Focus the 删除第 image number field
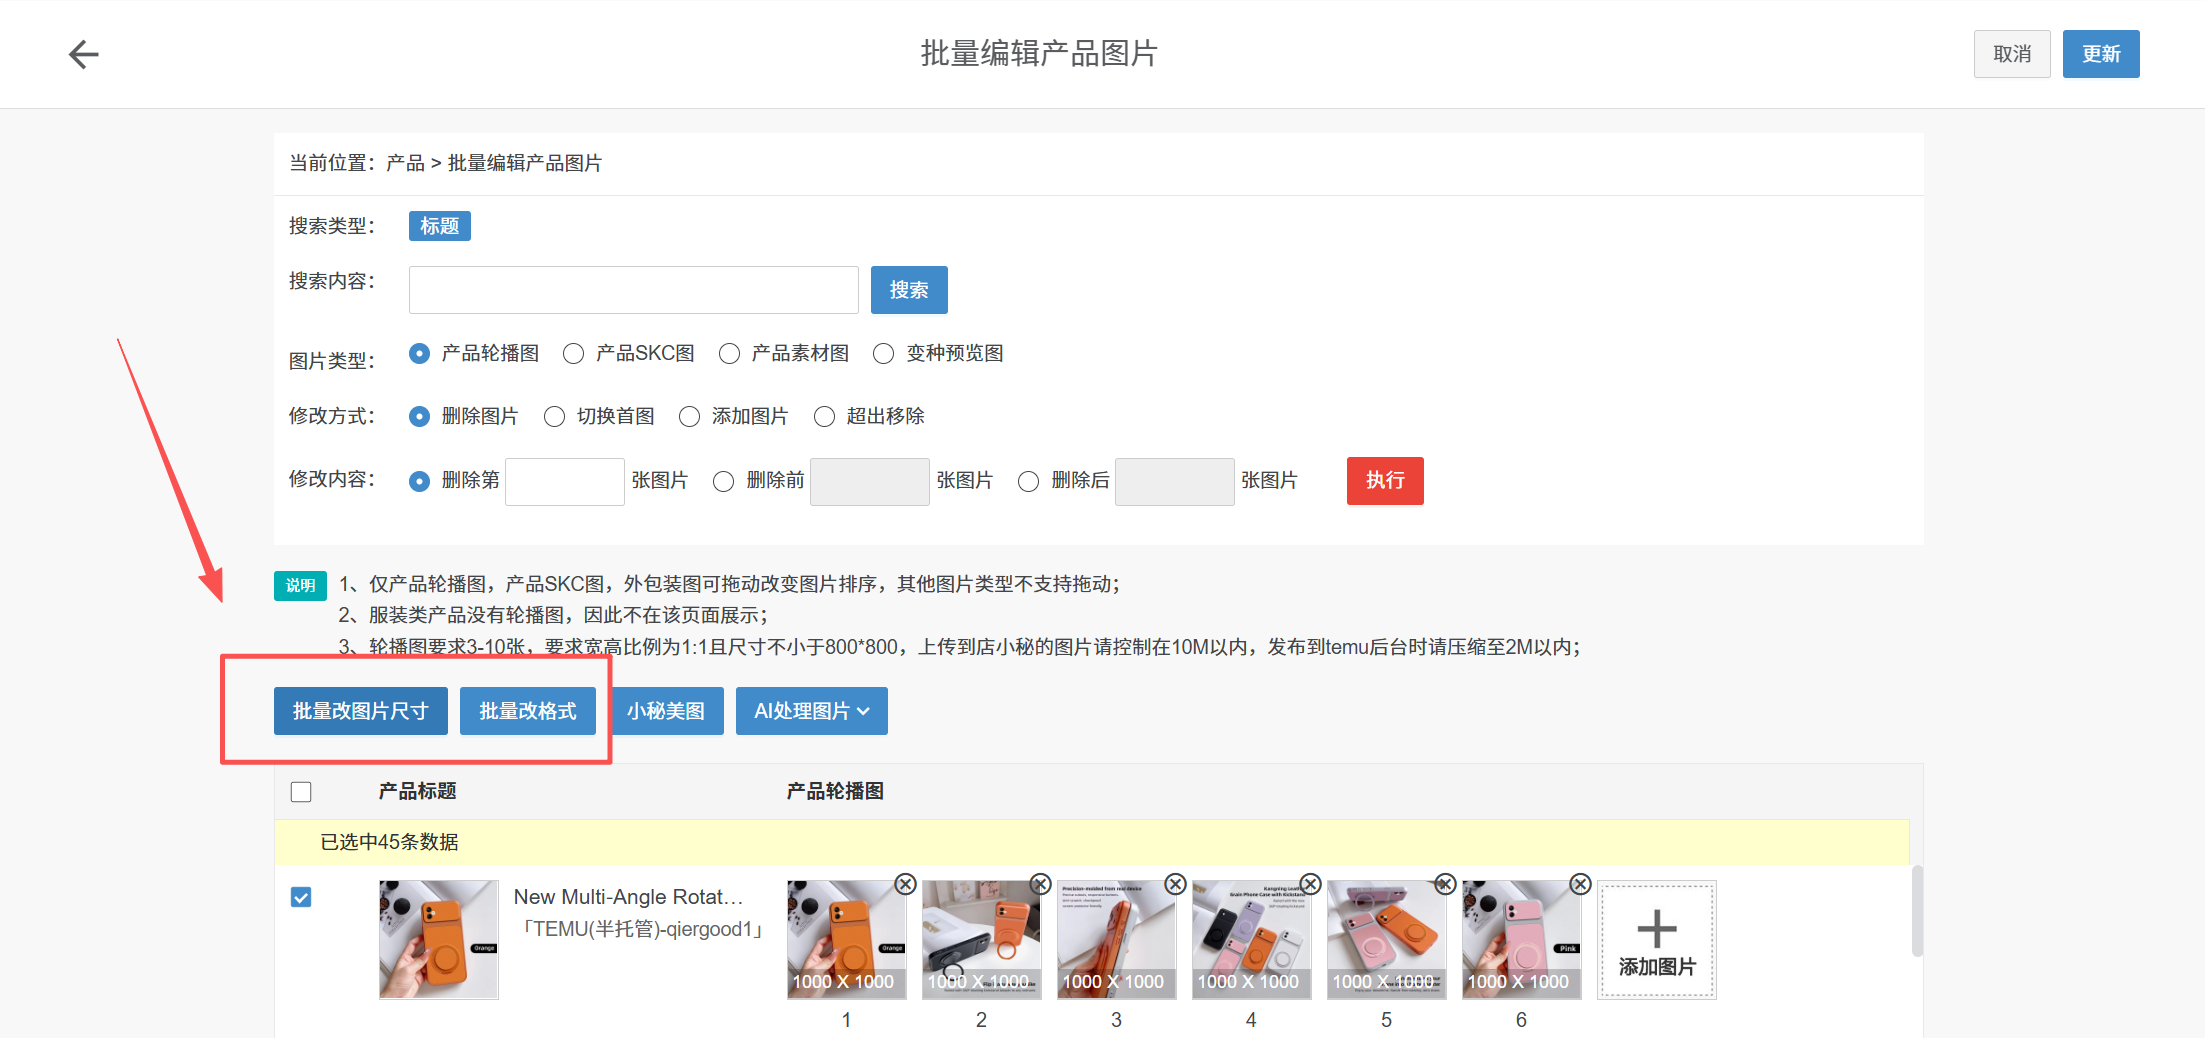2205x1038 pixels. 565,482
